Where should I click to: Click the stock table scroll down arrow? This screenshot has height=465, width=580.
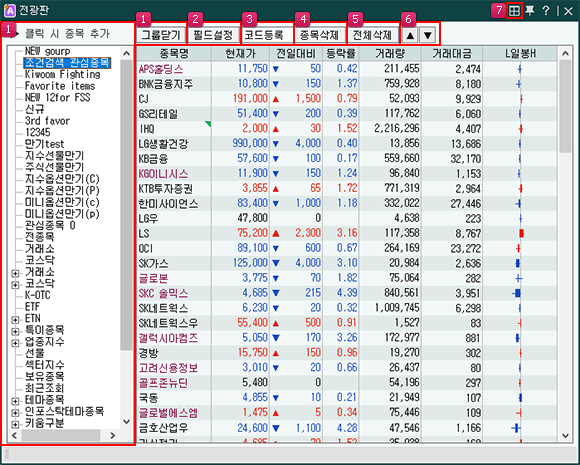tap(565, 436)
